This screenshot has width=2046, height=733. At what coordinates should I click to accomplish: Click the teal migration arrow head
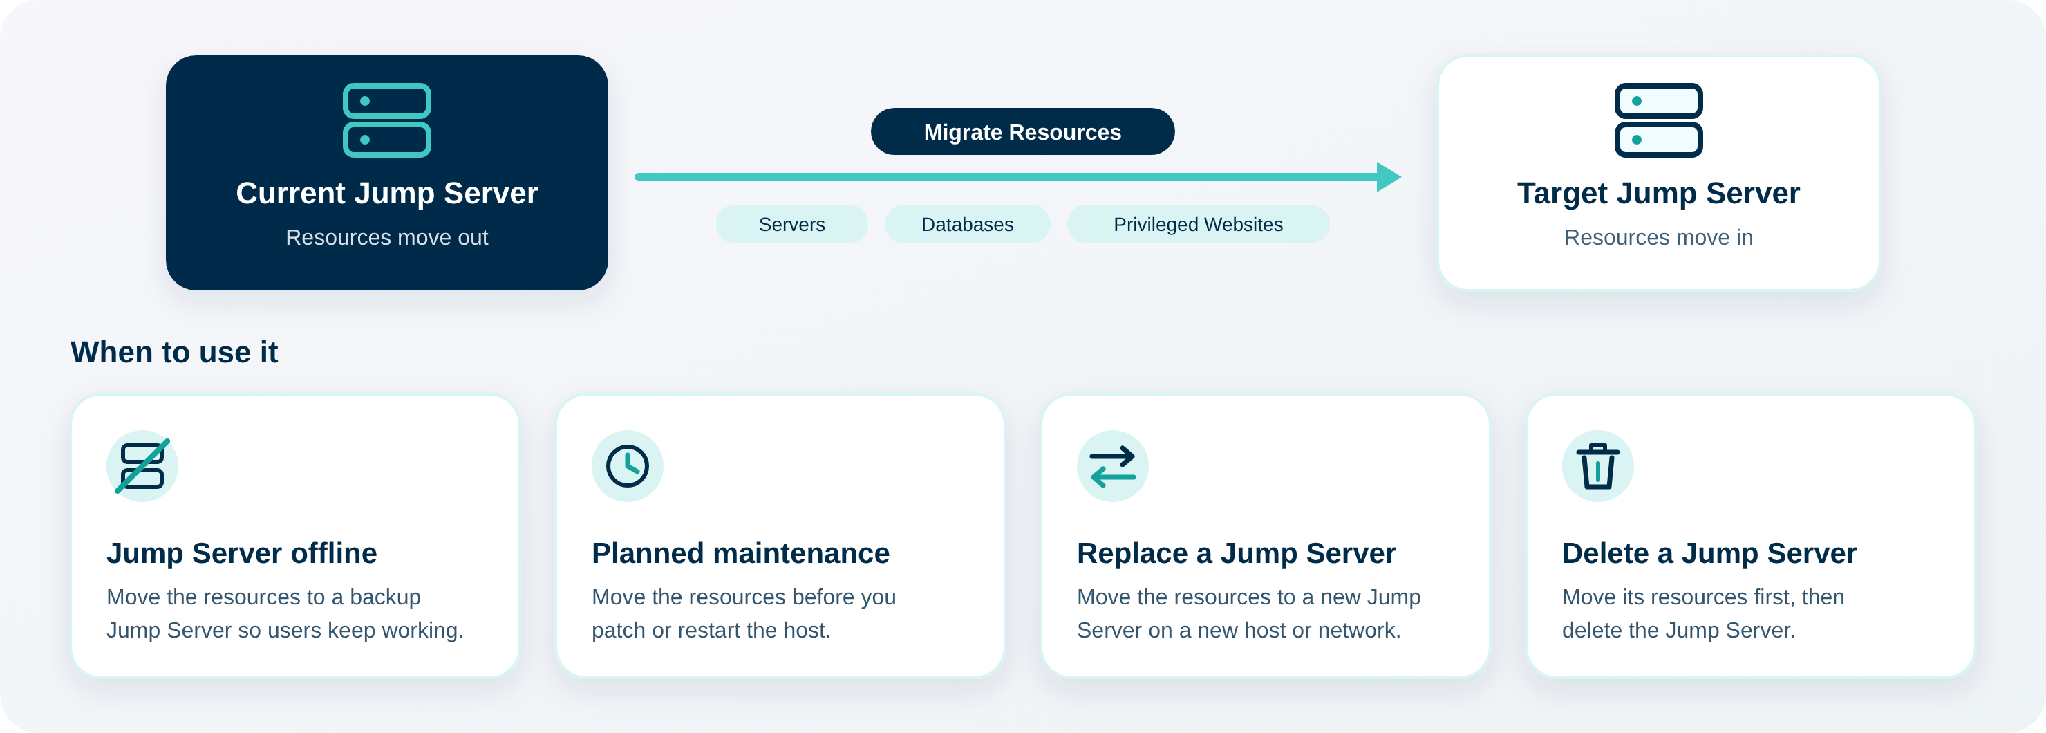pyautogui.click(x=1388, y=177)
